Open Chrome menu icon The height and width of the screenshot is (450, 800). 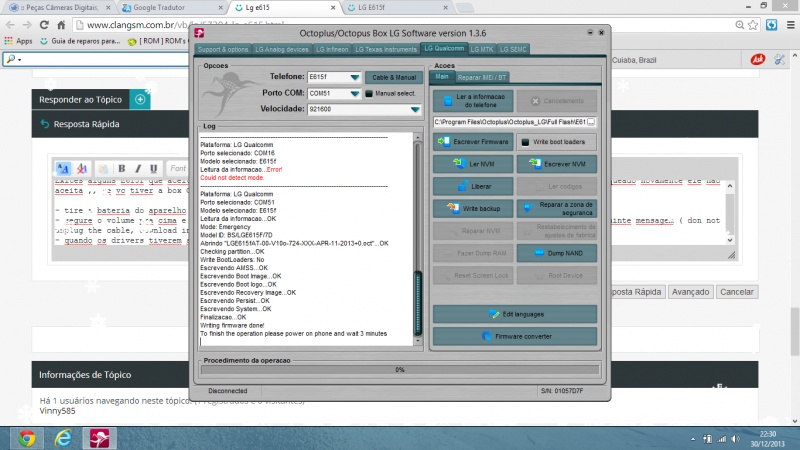[790, 25]
